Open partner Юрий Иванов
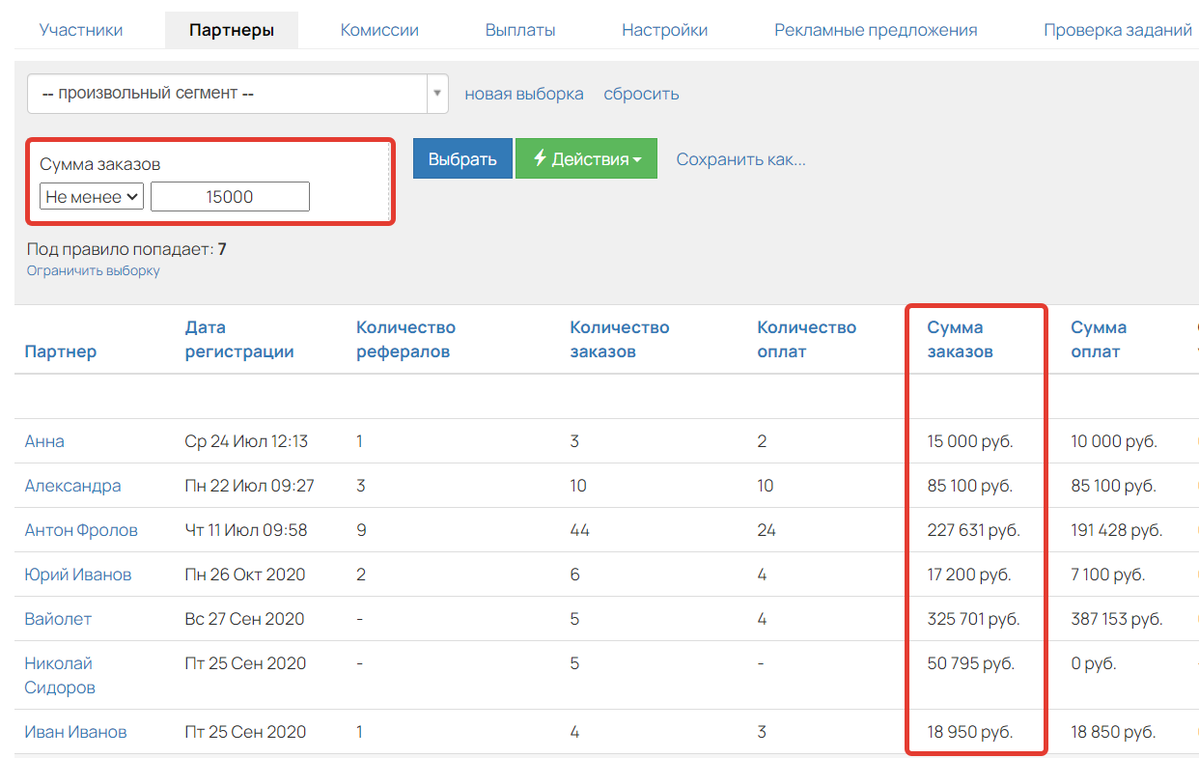 pyautogui.click(x=78, y=574)
